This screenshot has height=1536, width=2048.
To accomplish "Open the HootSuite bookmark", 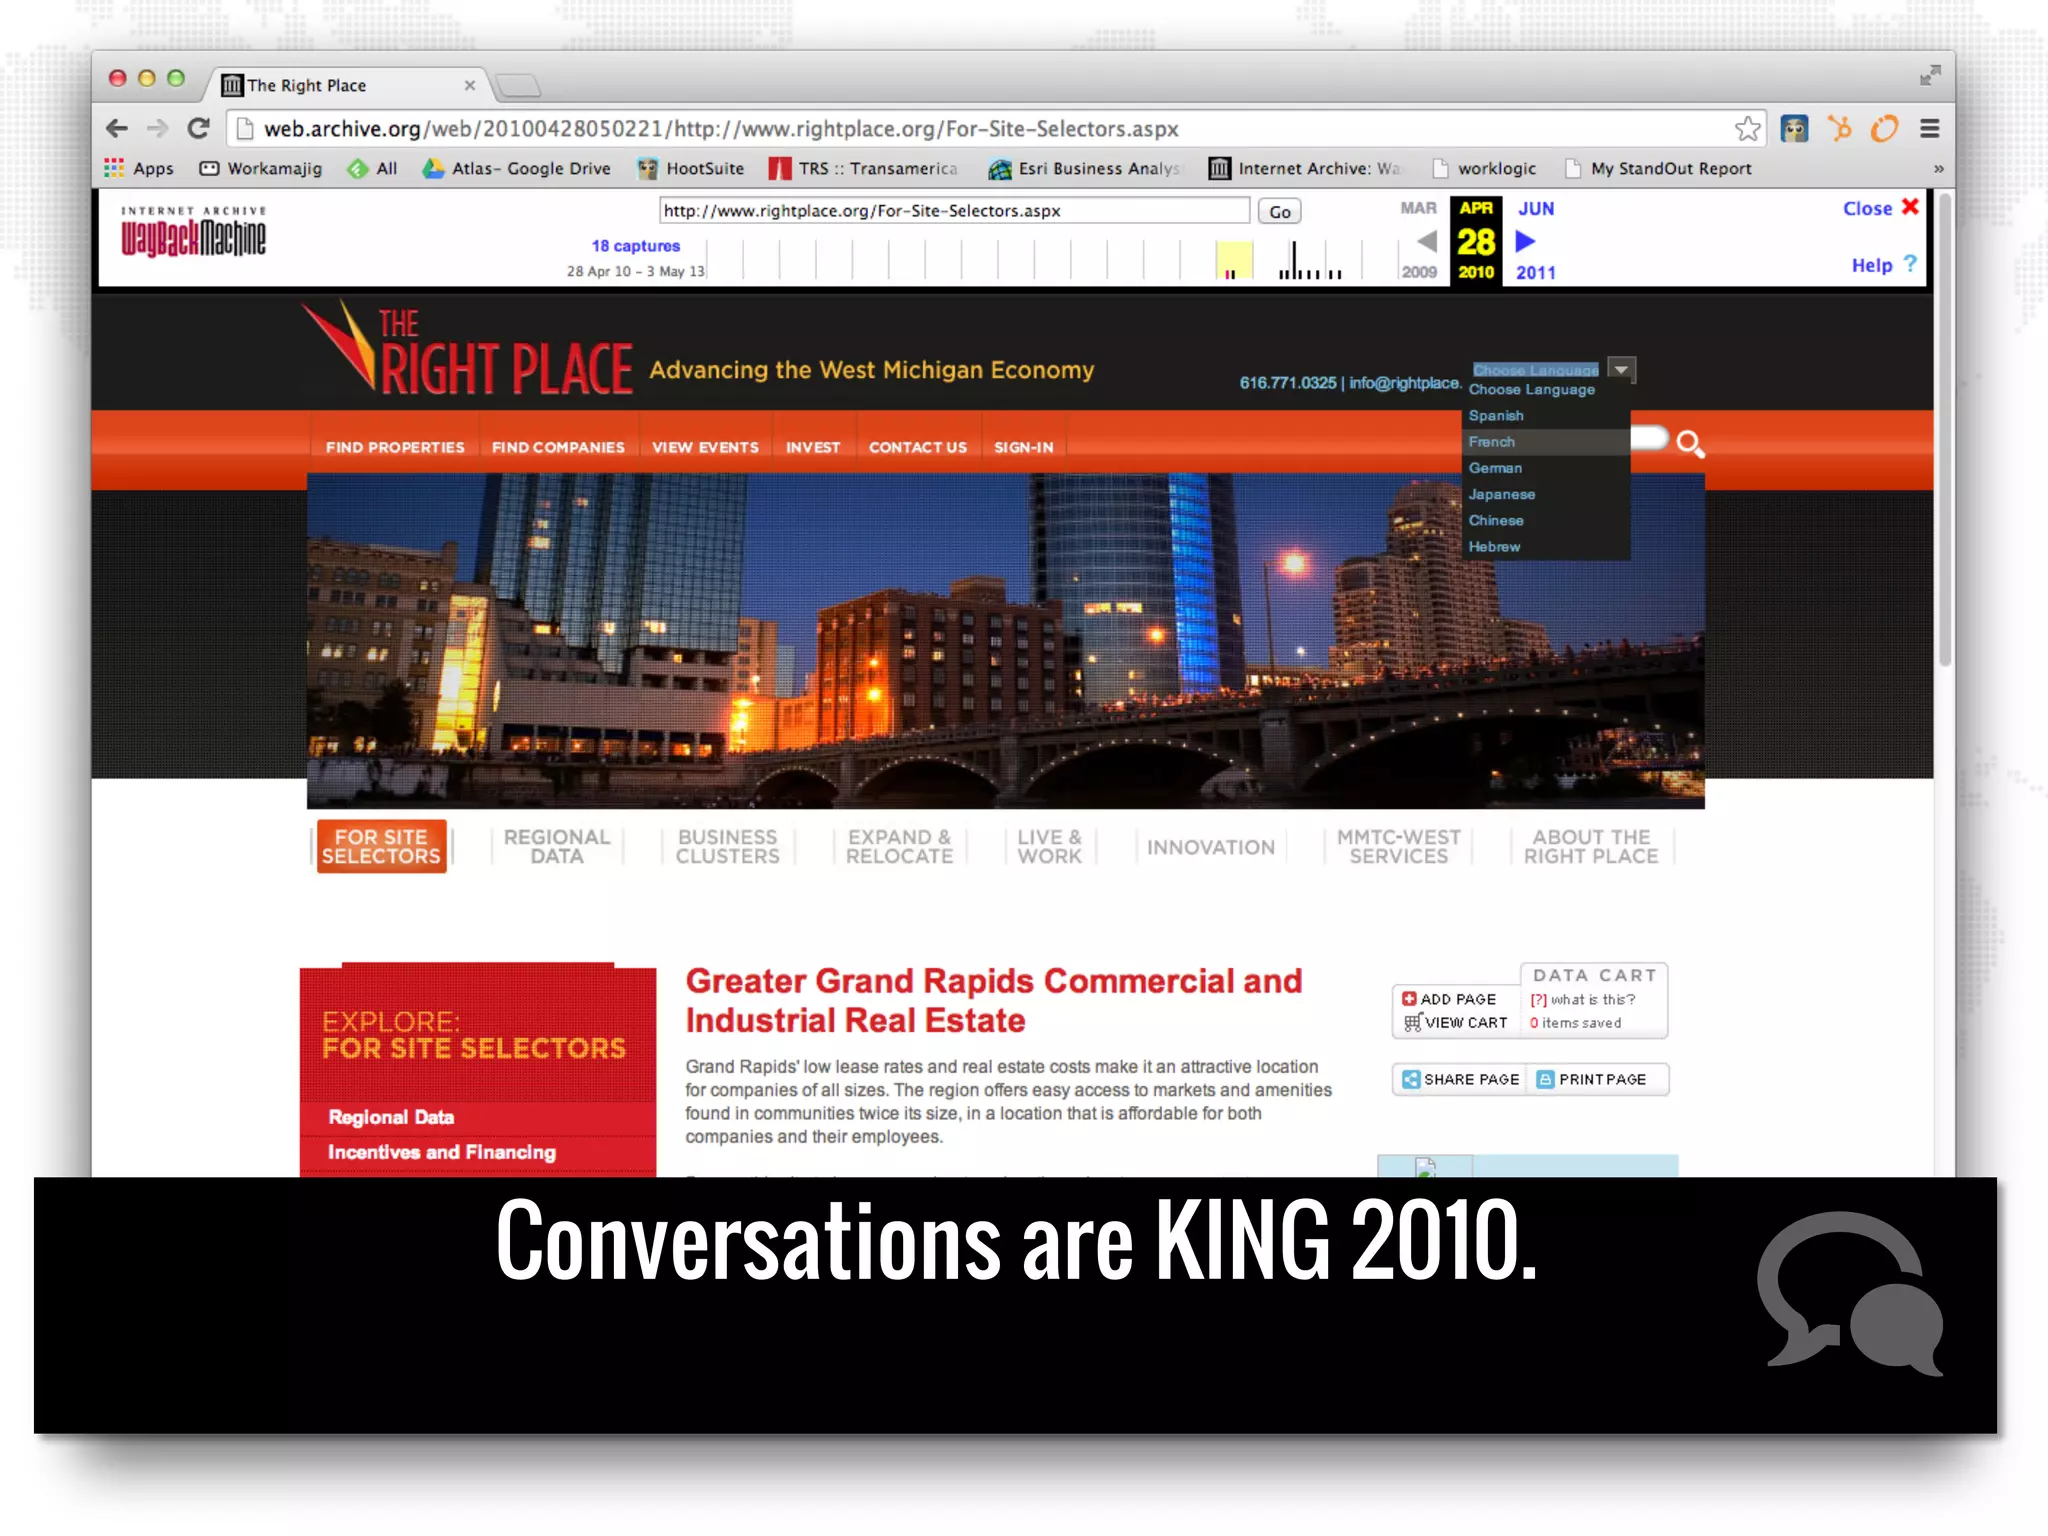I will tap(691, 169).
